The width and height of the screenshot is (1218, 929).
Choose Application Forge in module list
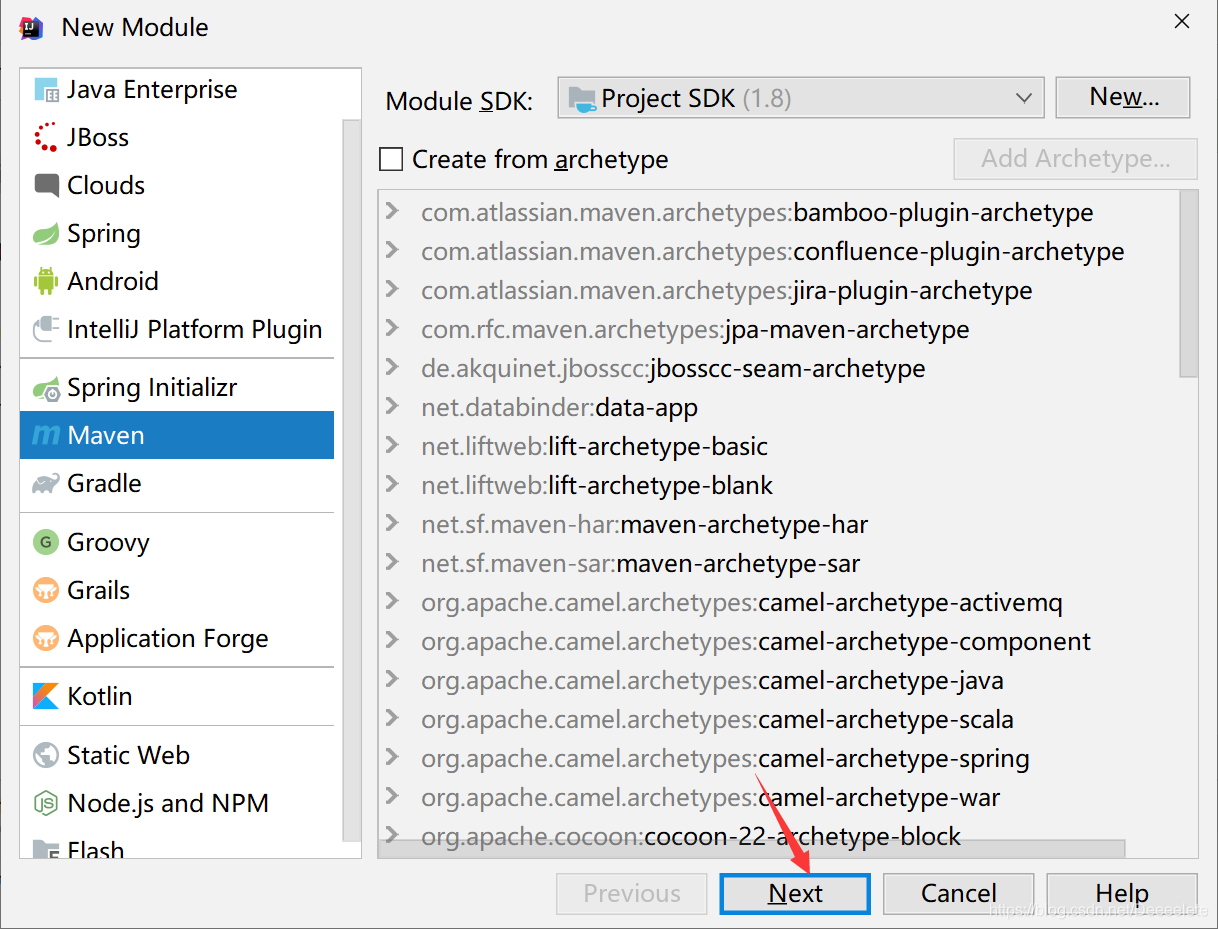pyautogui.click(x=177, y=639)
